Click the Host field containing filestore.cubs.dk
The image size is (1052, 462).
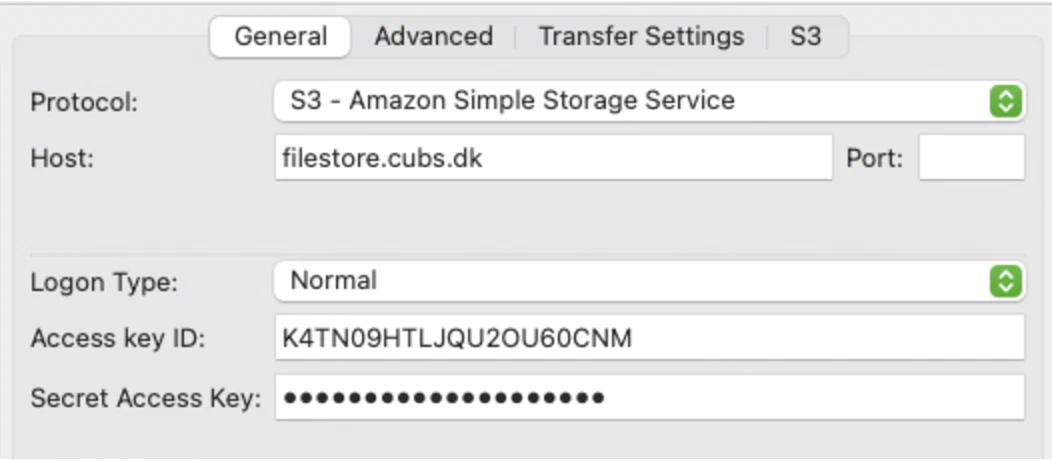(x=553, y=158)
